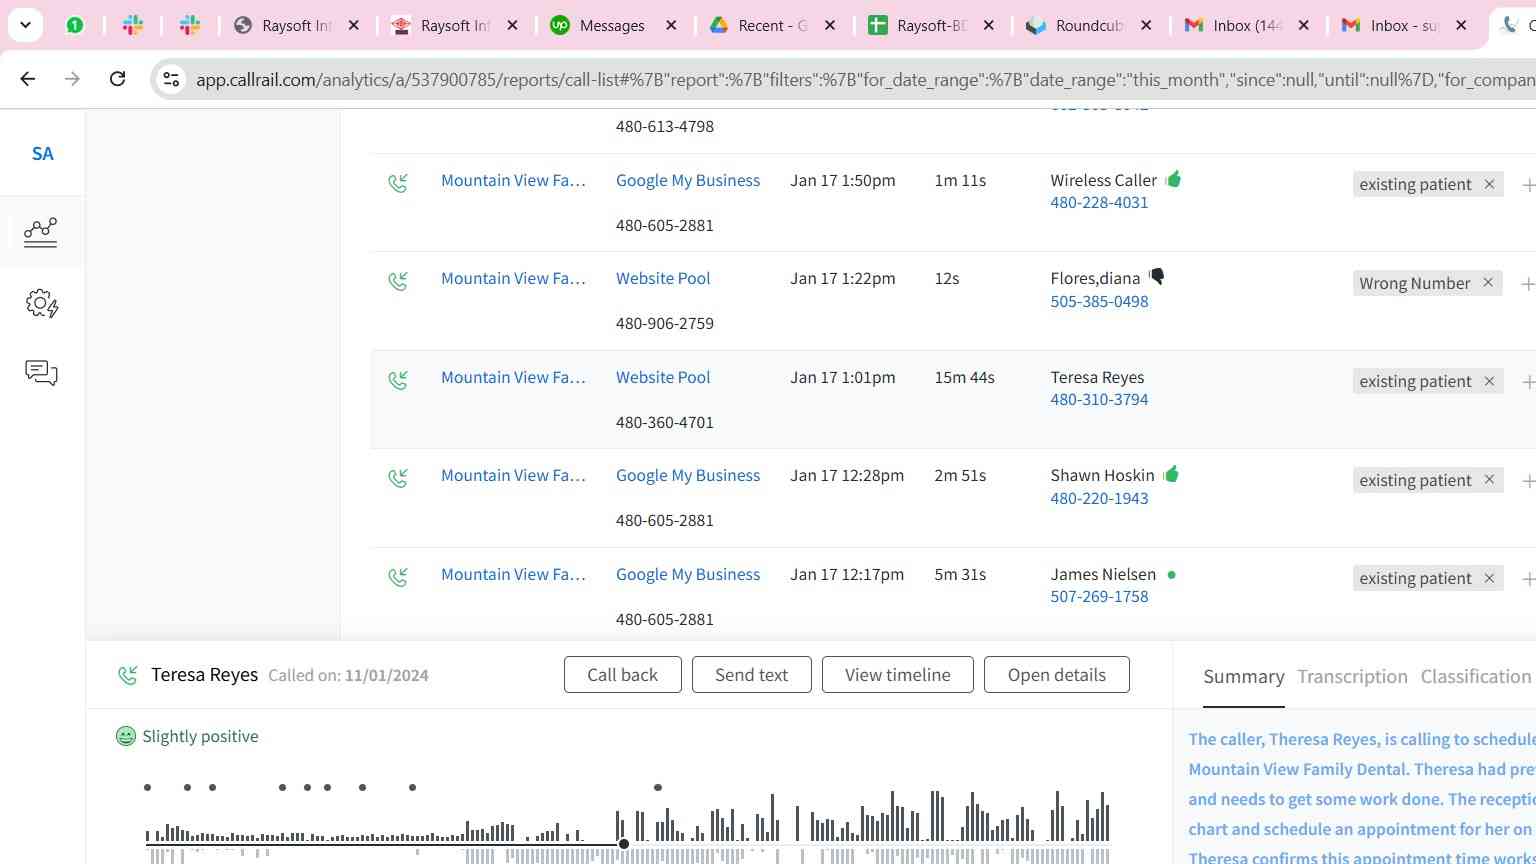Click the Open details button

tap(1056, 675)
